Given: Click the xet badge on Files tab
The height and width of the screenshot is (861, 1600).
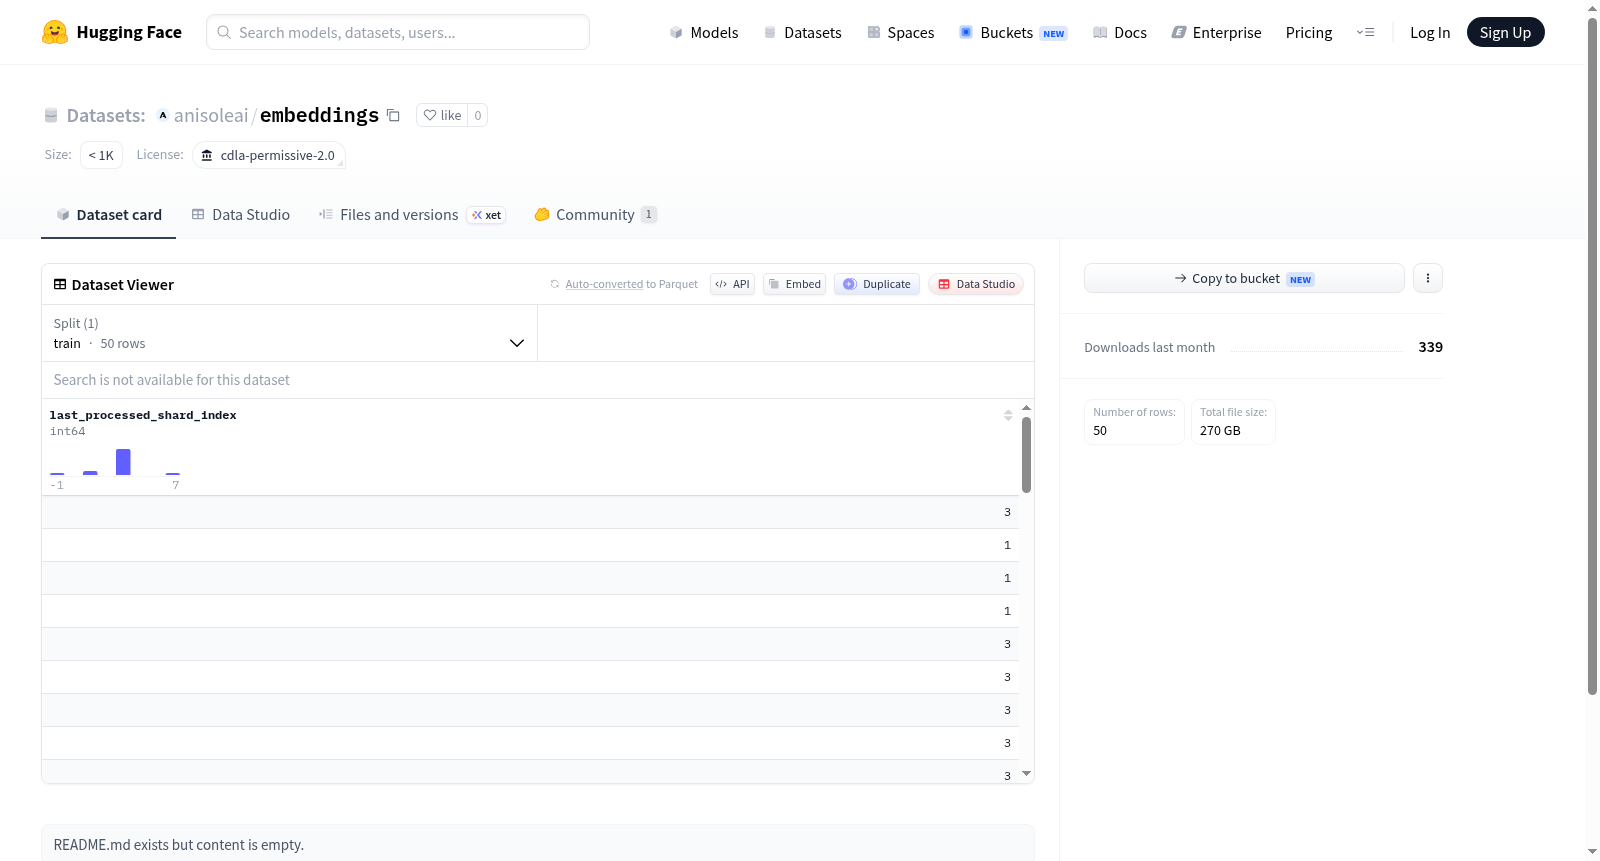Looking at the screenshot, I should 487,215.
